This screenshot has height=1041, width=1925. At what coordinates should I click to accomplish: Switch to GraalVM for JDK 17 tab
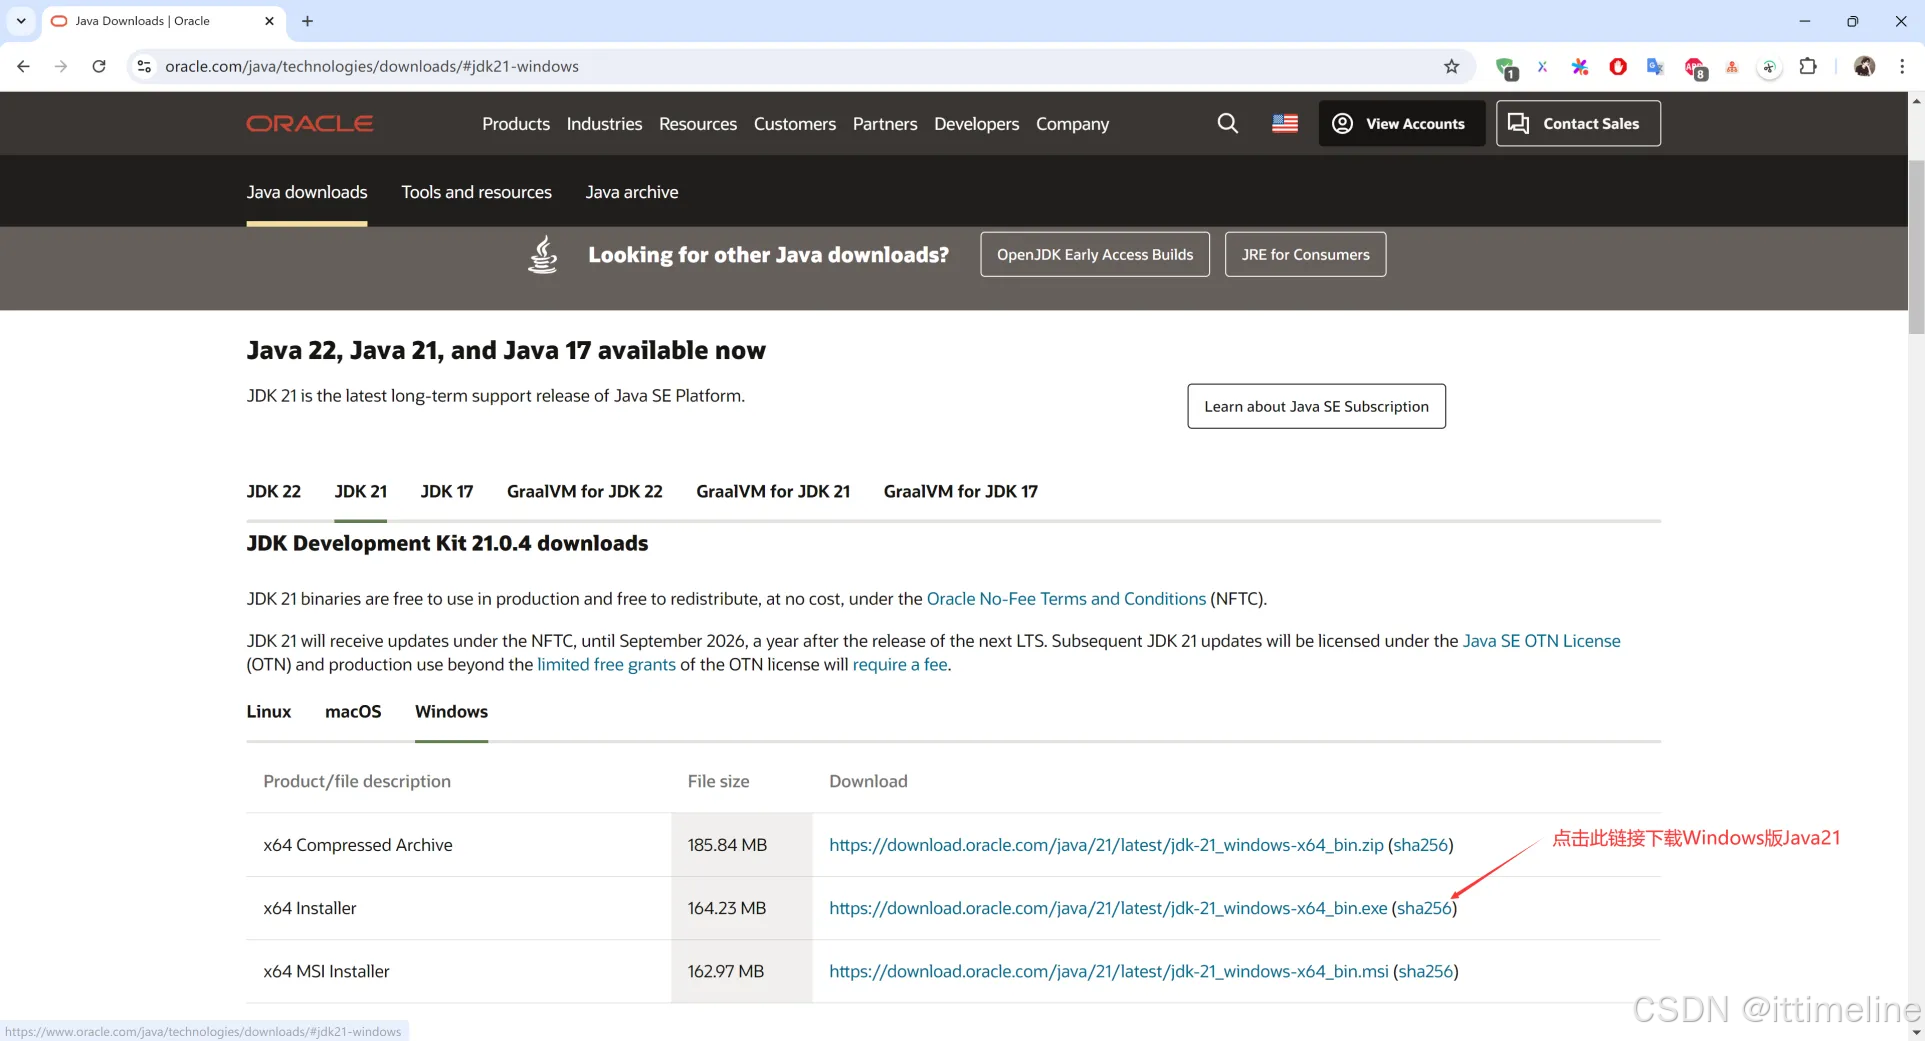(x=960, y=491)
